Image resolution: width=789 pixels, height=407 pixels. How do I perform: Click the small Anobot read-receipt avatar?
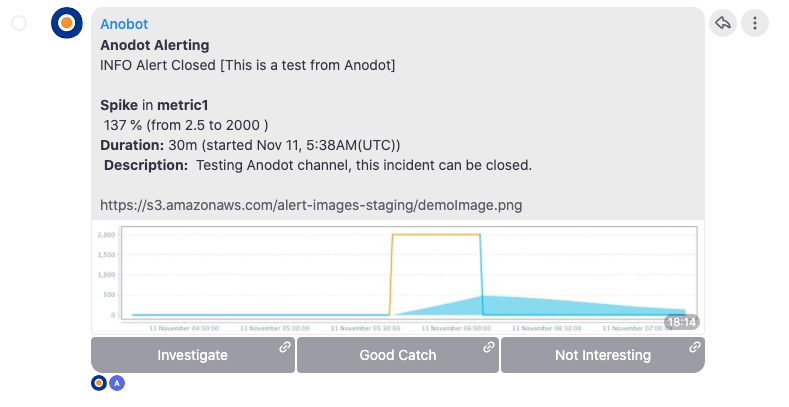pyautogui.click(x=99, y=383)
